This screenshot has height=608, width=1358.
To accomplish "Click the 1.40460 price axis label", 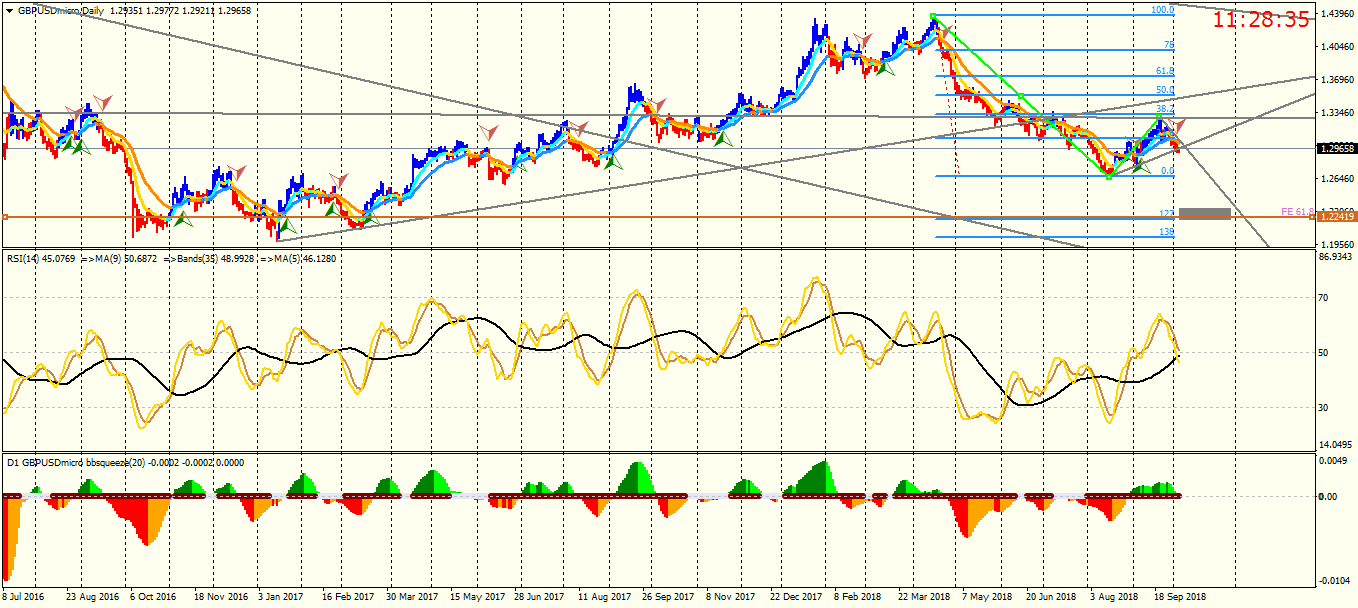I will [x=1338, y=47].
